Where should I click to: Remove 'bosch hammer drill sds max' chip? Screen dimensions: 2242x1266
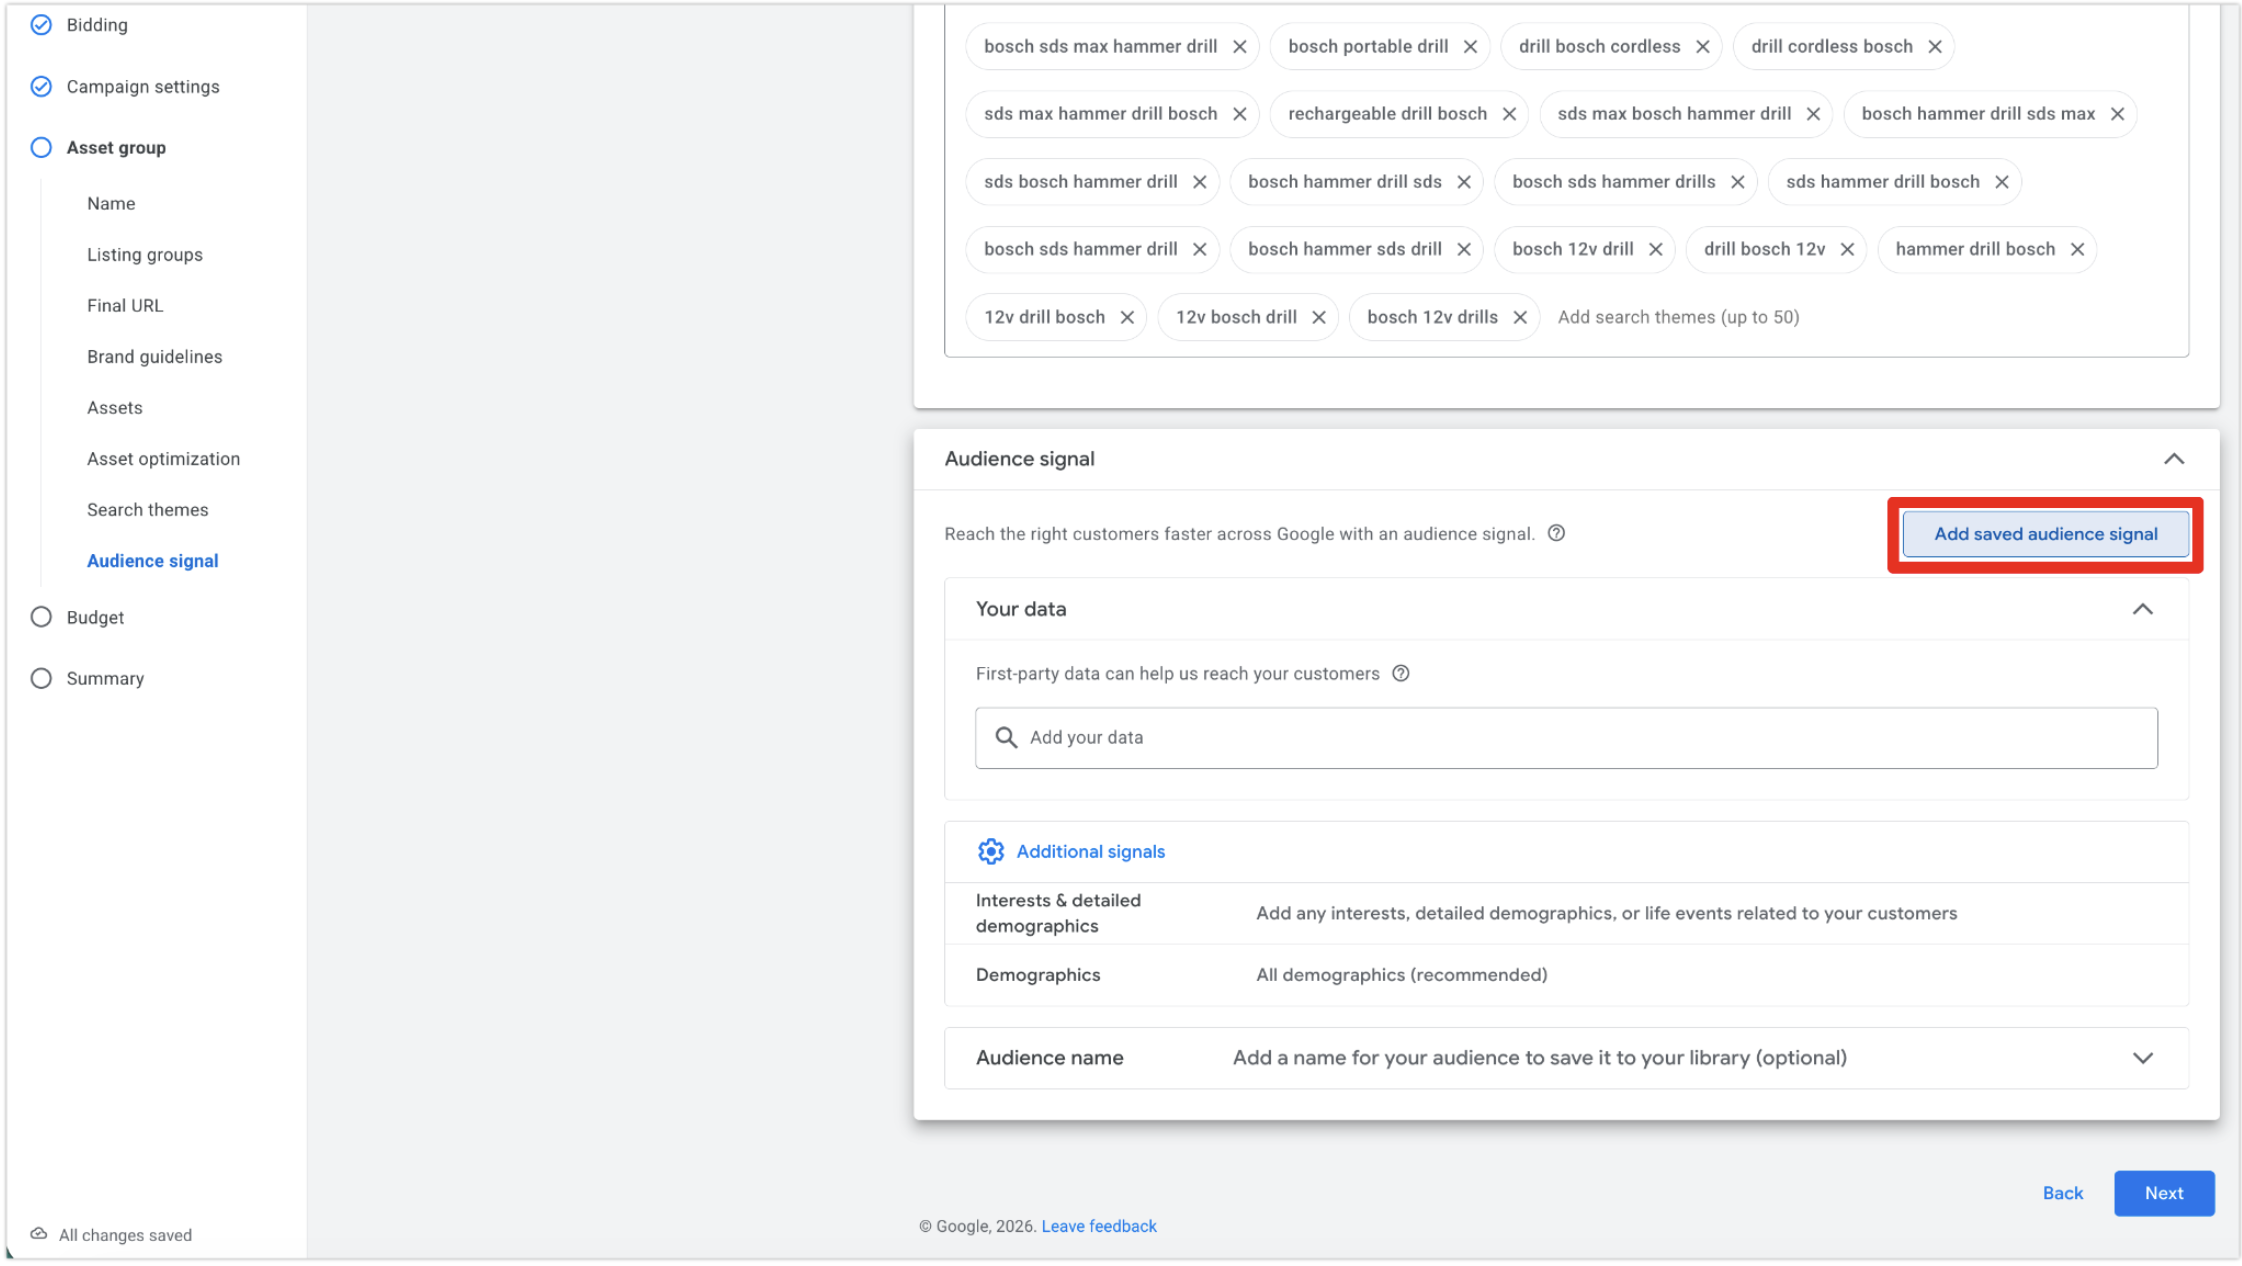pyautogui.click(x=2117, y=114)
